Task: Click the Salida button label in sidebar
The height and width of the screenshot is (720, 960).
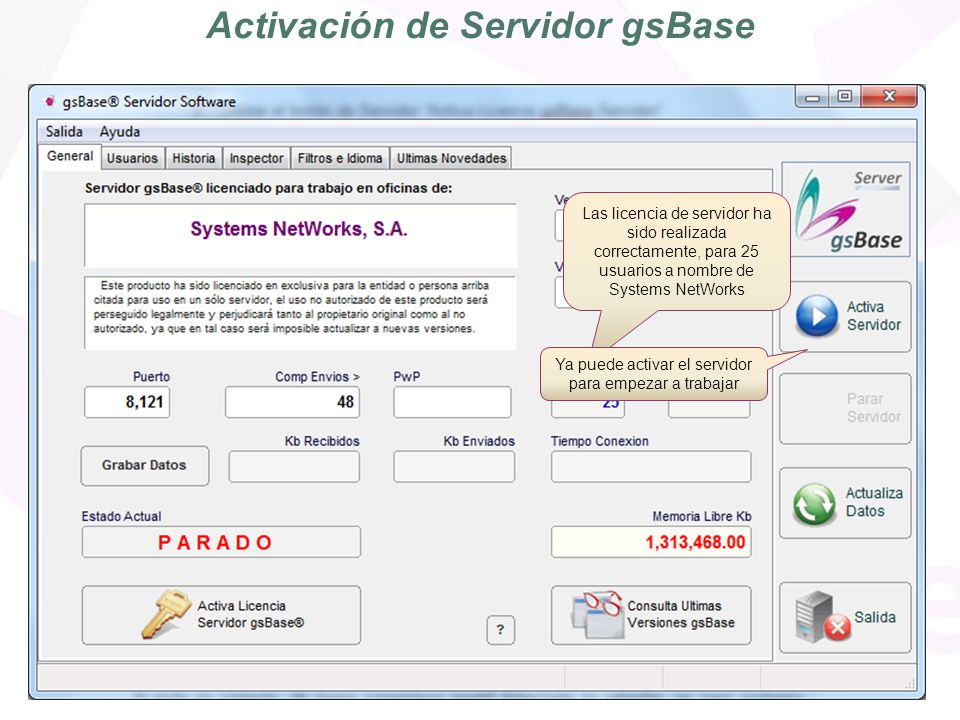Action: coord(875,617)
